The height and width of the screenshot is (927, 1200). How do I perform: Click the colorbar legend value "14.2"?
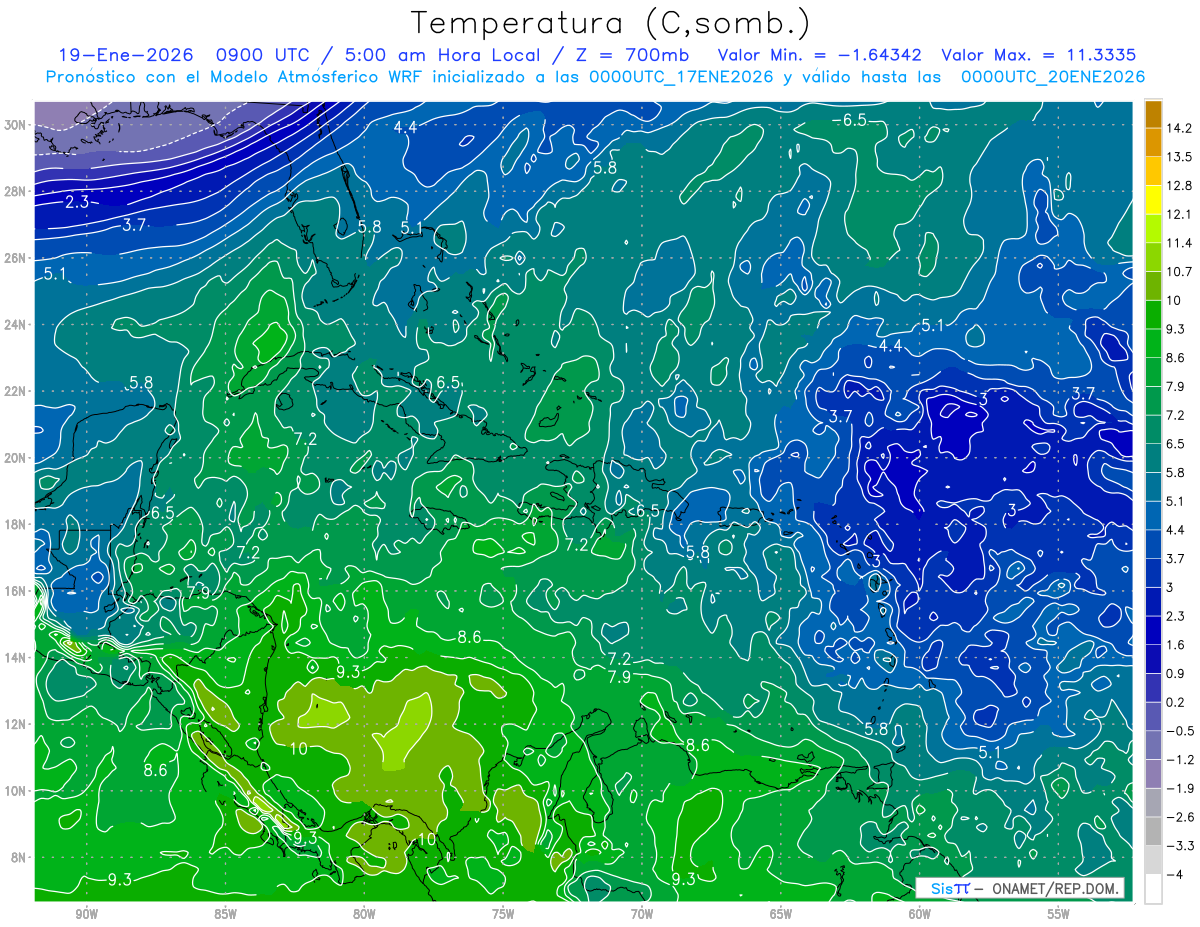1179,128
